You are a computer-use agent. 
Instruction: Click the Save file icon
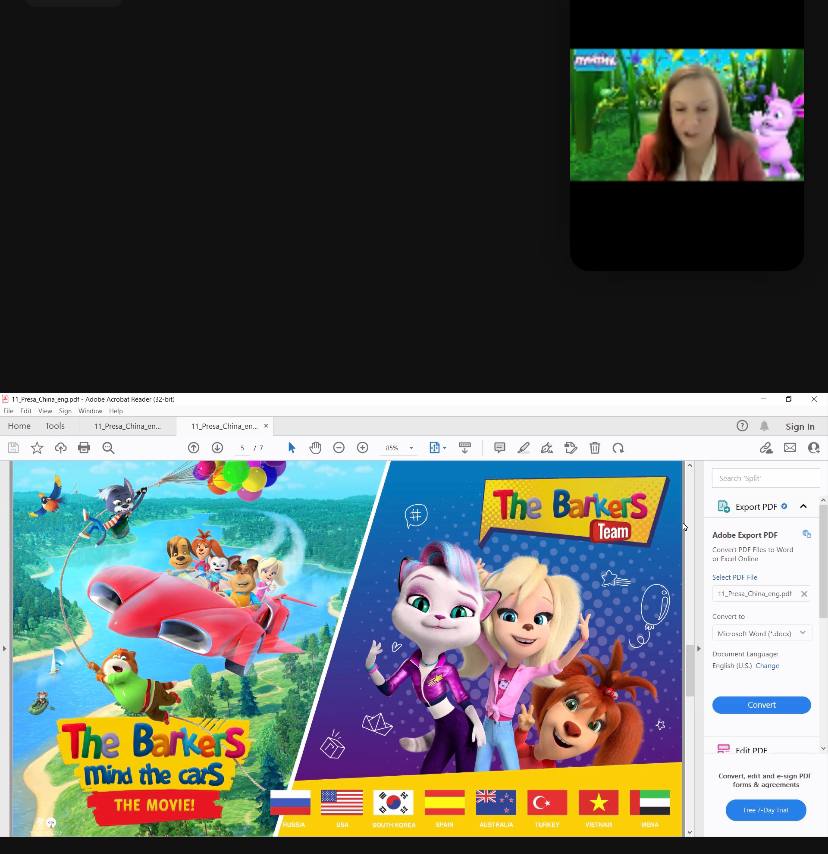pyautogui.click(x=14, y=448)
